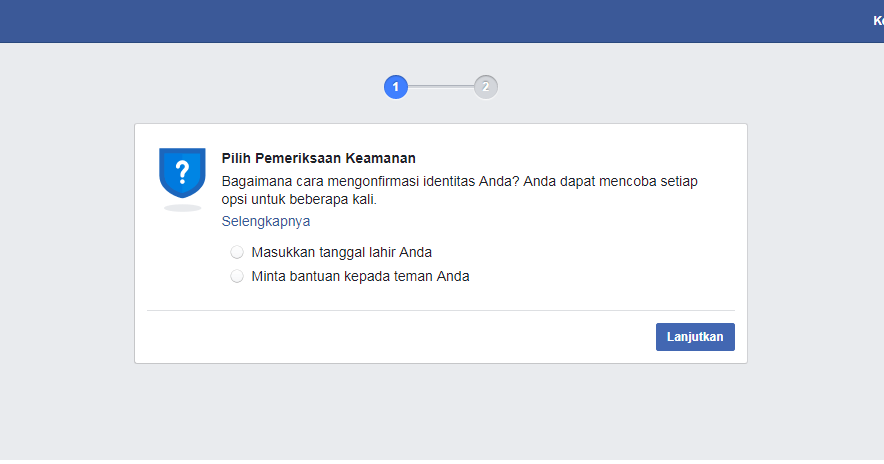Click label text 'Masukkan tanggal lahir Anda'
This screenshot has width=884, height=464.
[x=342, y=252]
